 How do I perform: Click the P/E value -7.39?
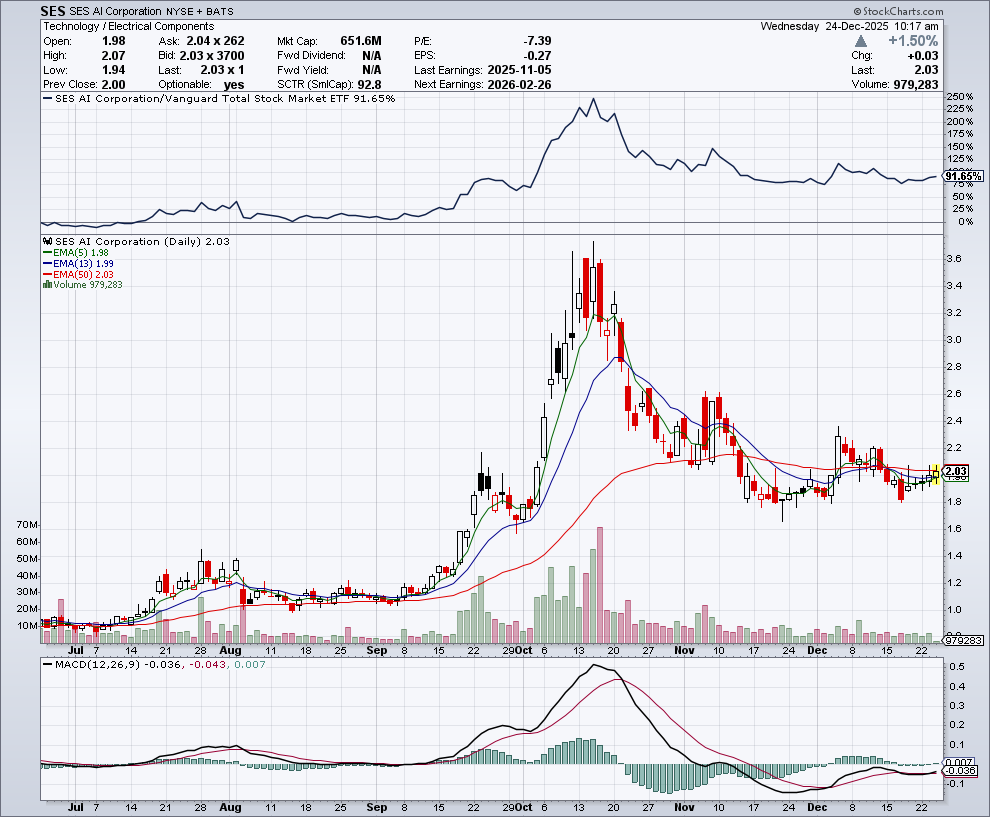click(x=537, y=41)
